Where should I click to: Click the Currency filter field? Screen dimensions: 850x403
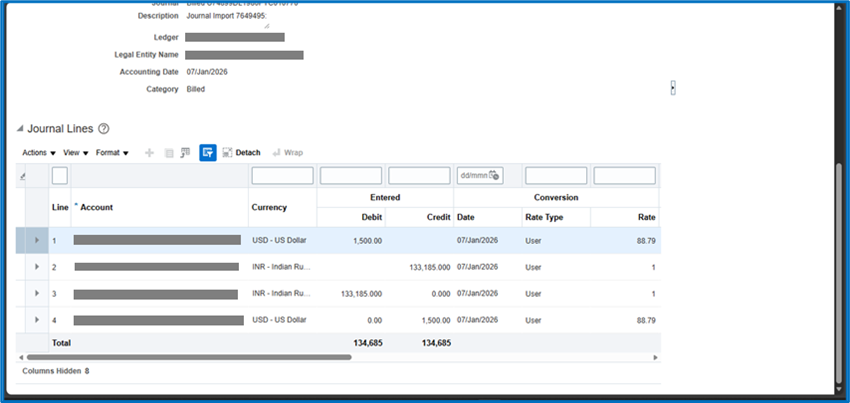point(282,176)
